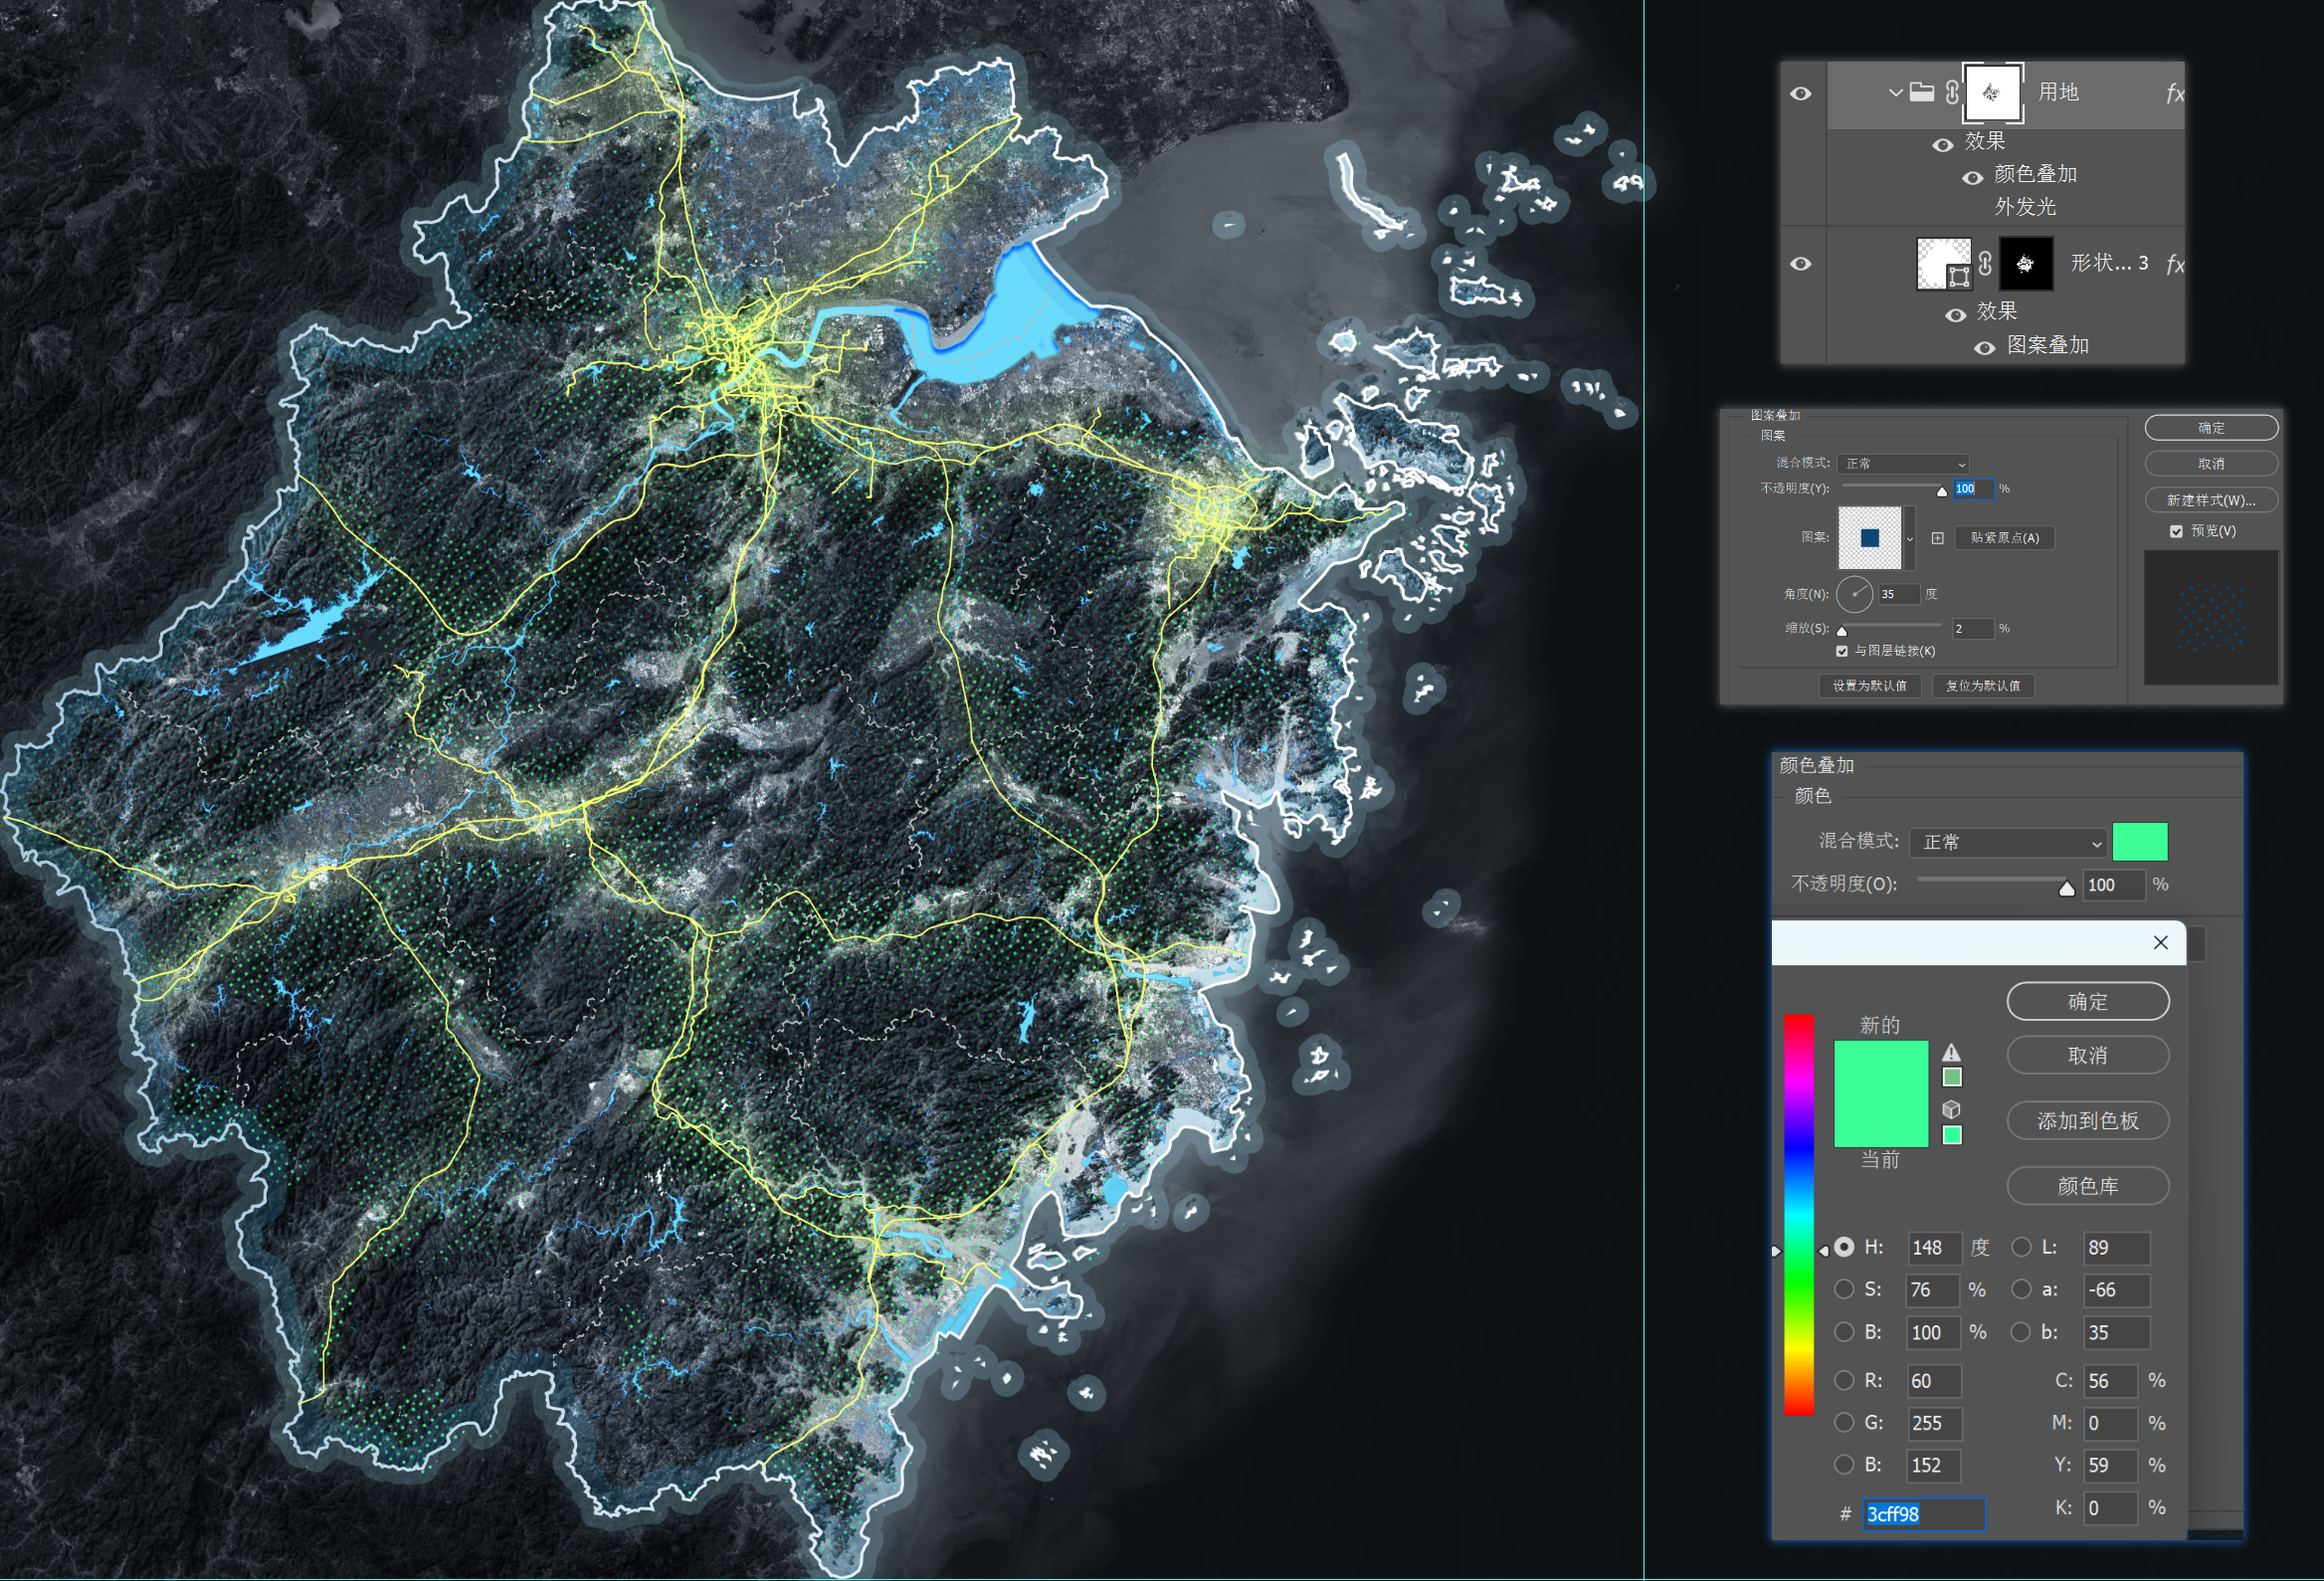The height and width of the screenshot is (1581, 2324).
Task: Close the color picker with X icon
Action: coord(2160,942)
